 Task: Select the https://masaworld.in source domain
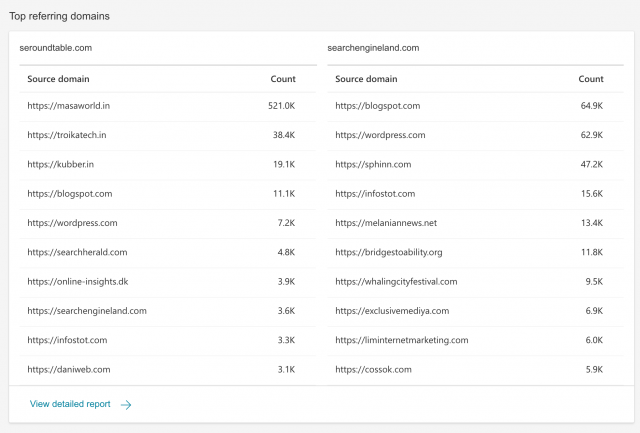(x=68, y=106)
